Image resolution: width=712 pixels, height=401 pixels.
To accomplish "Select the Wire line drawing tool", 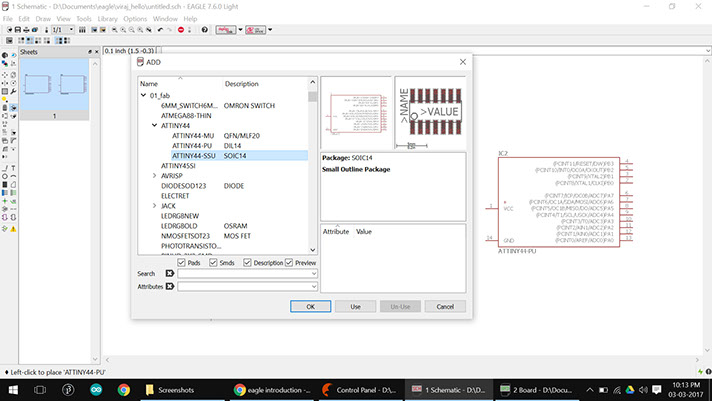I will 5,168.
